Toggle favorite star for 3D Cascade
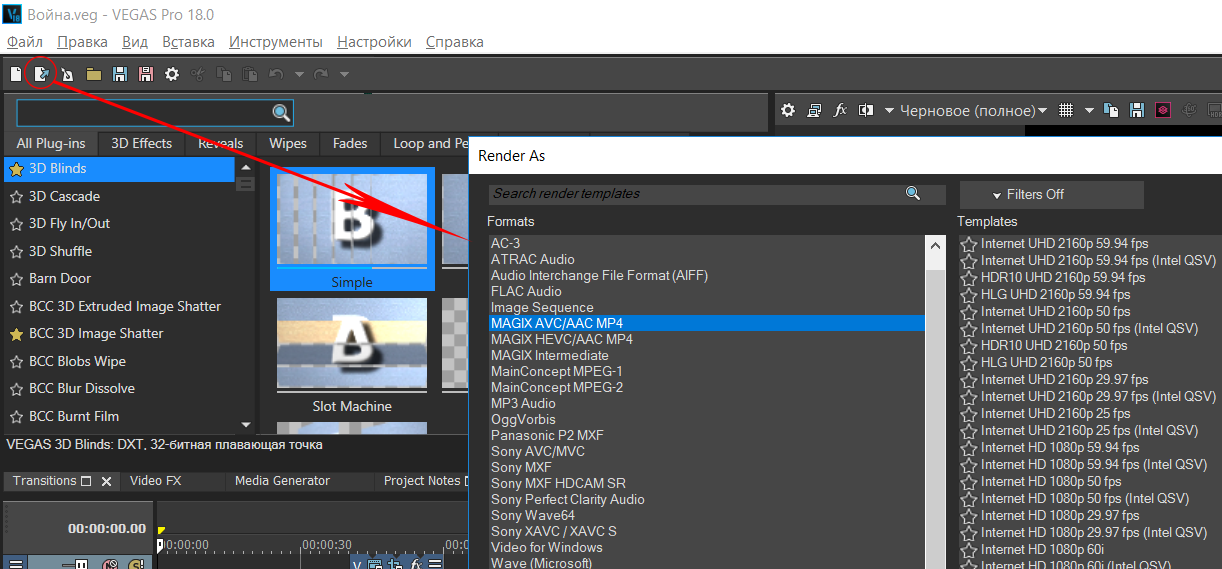This screenshot has width=1222, height=569. (16, 197)
